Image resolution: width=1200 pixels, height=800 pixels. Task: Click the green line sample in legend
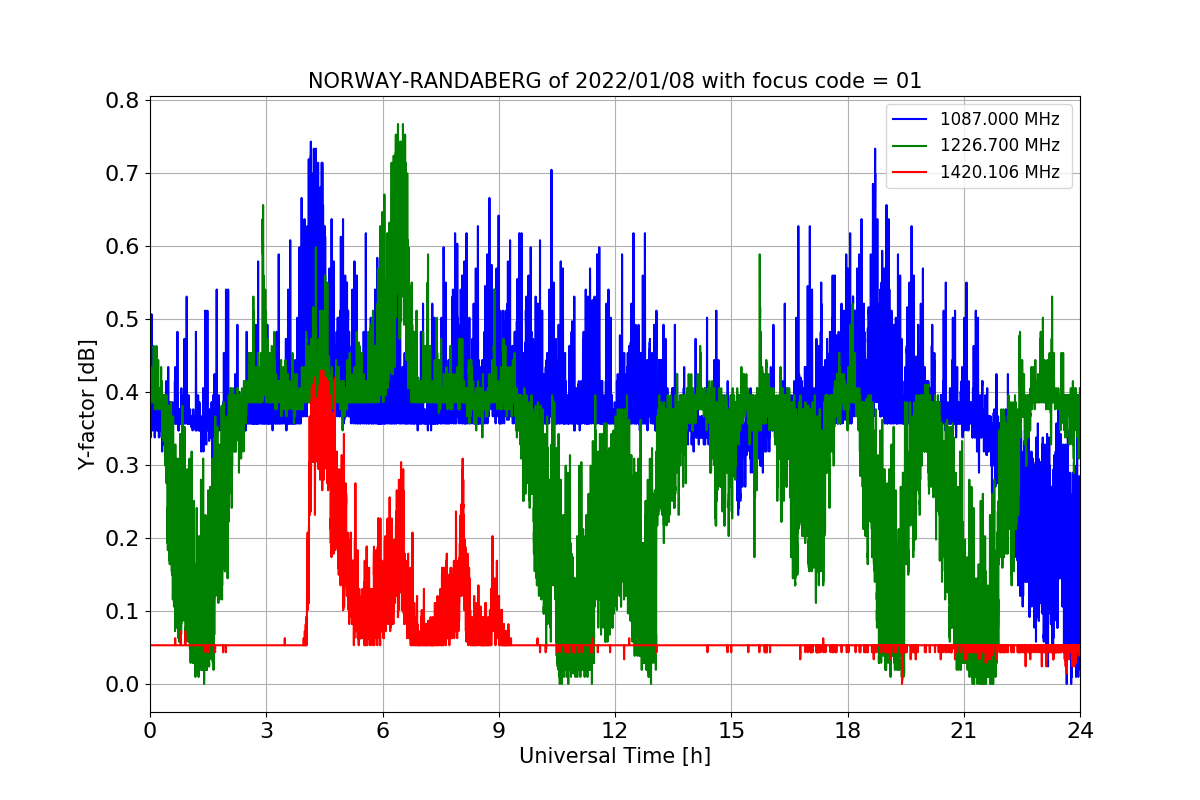point(911,146)
